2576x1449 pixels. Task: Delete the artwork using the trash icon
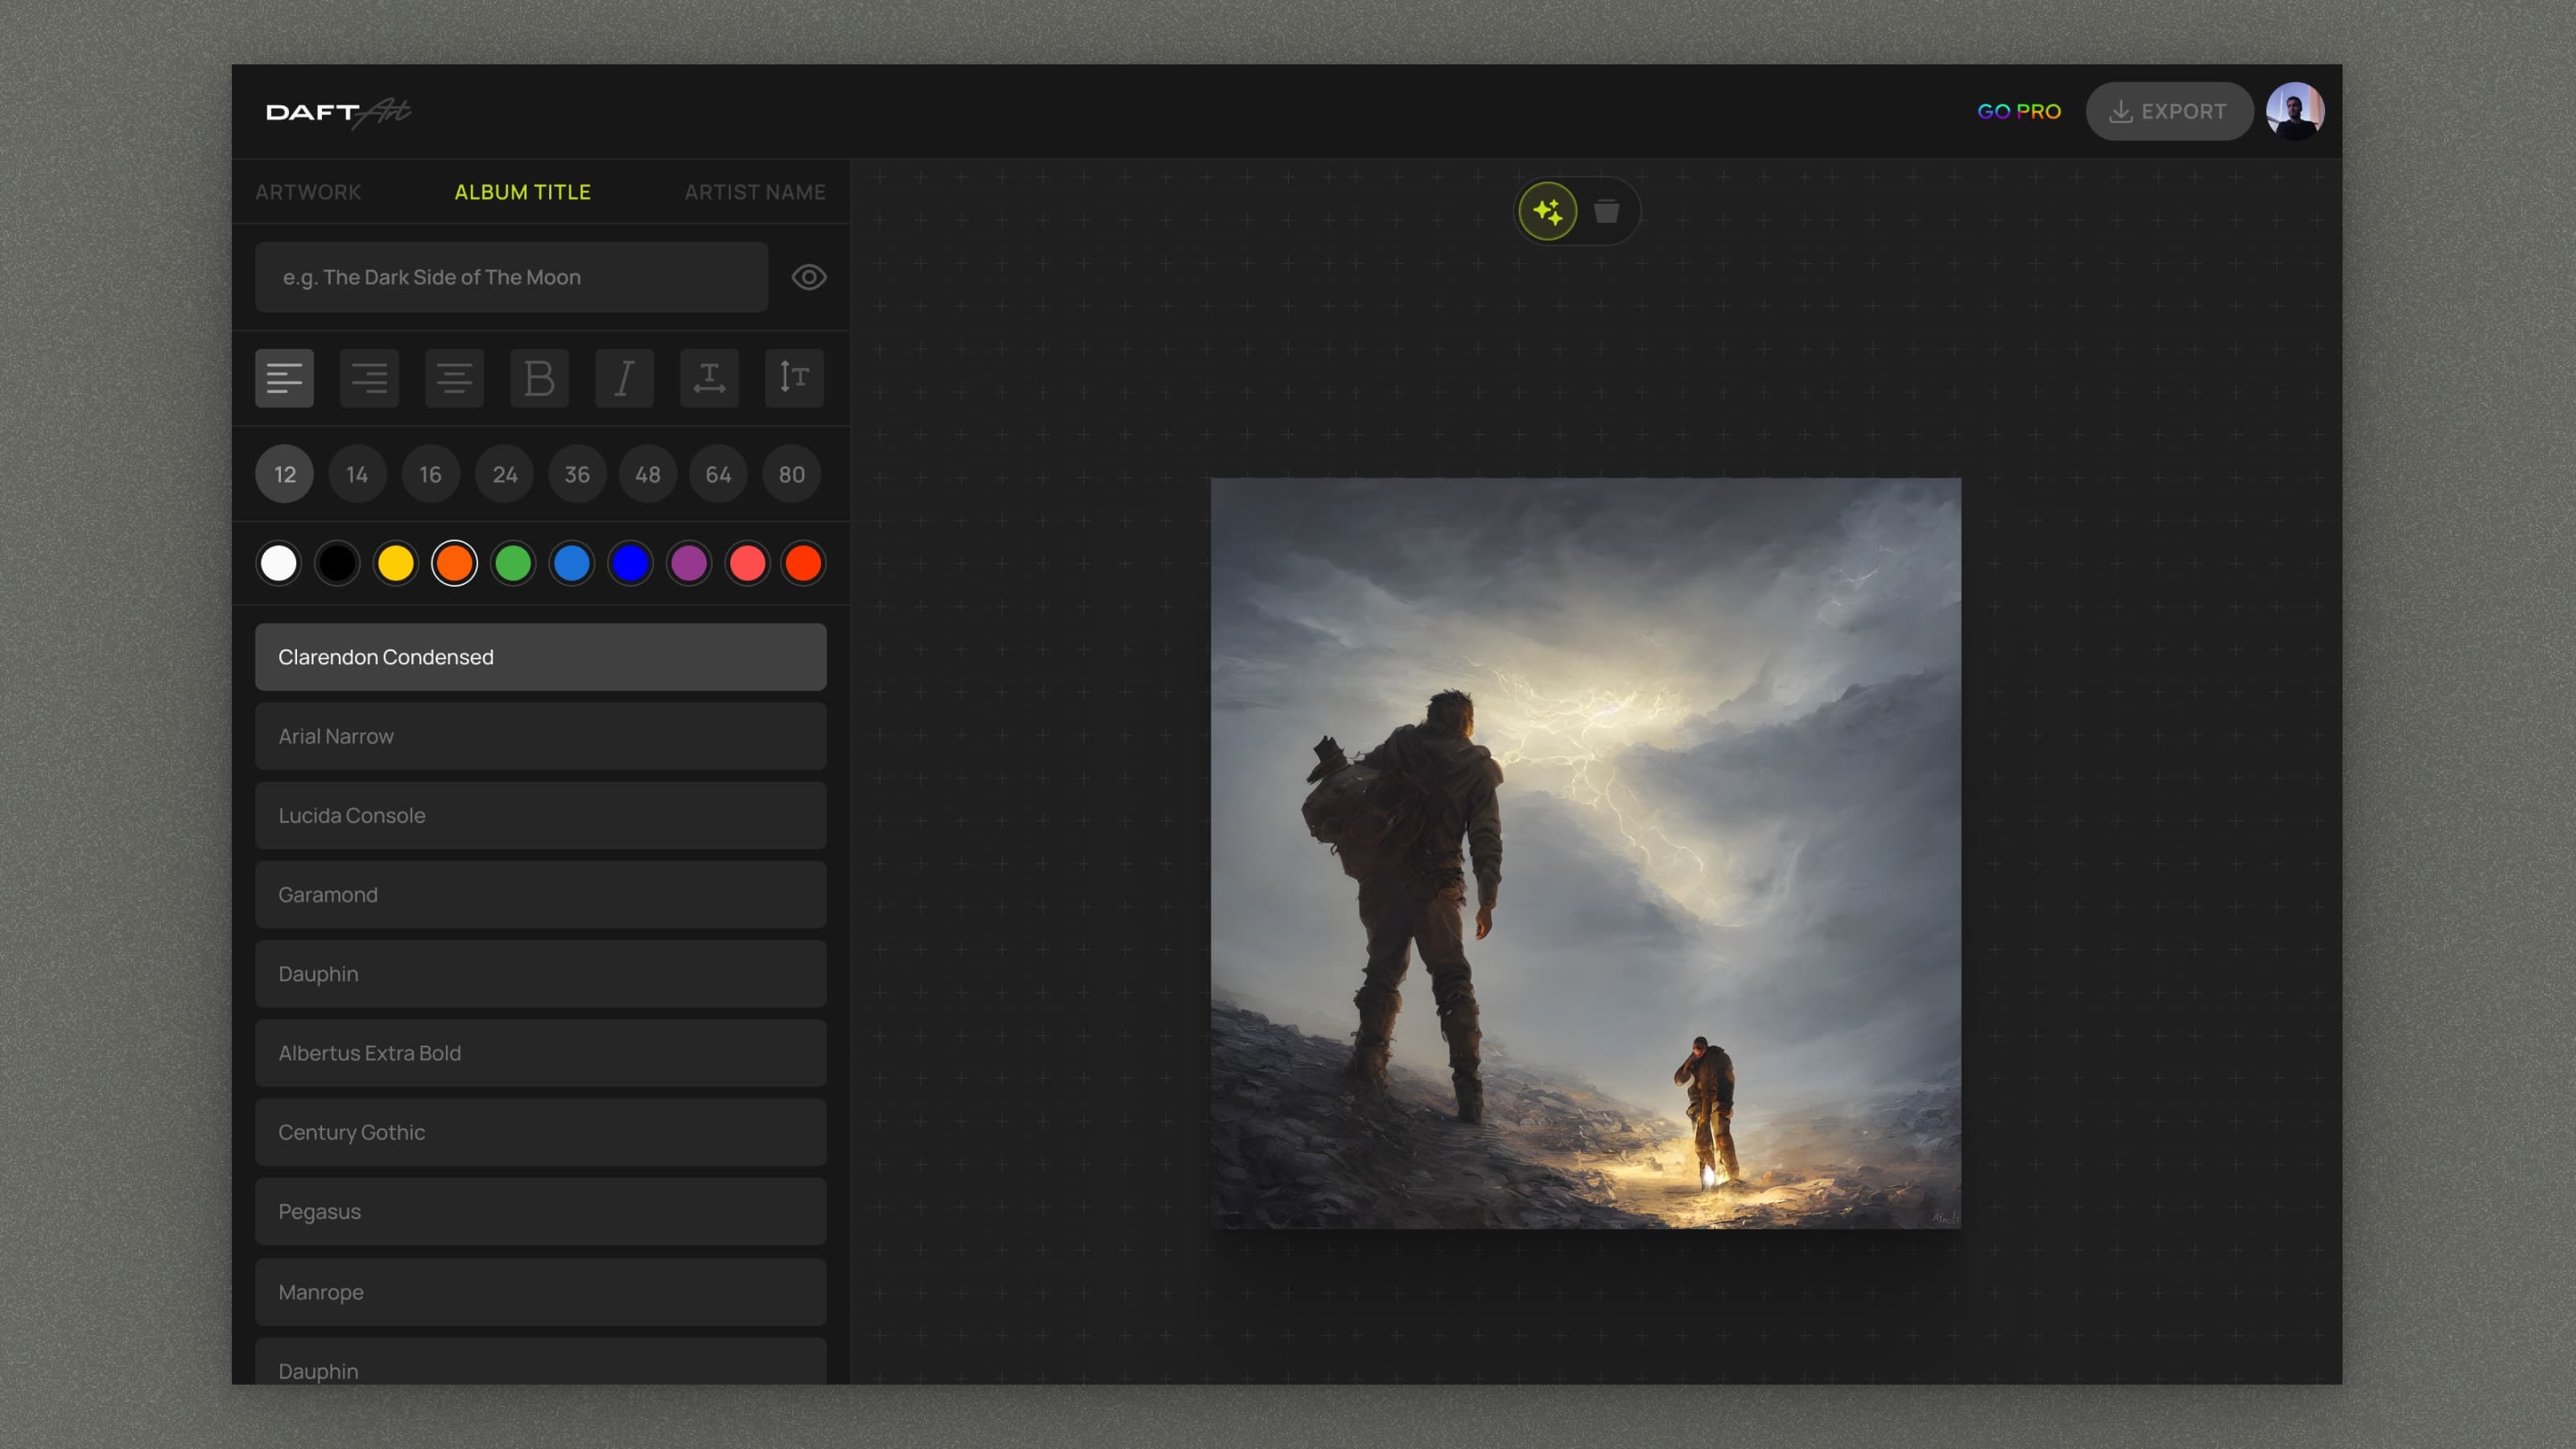point(1608,211)
